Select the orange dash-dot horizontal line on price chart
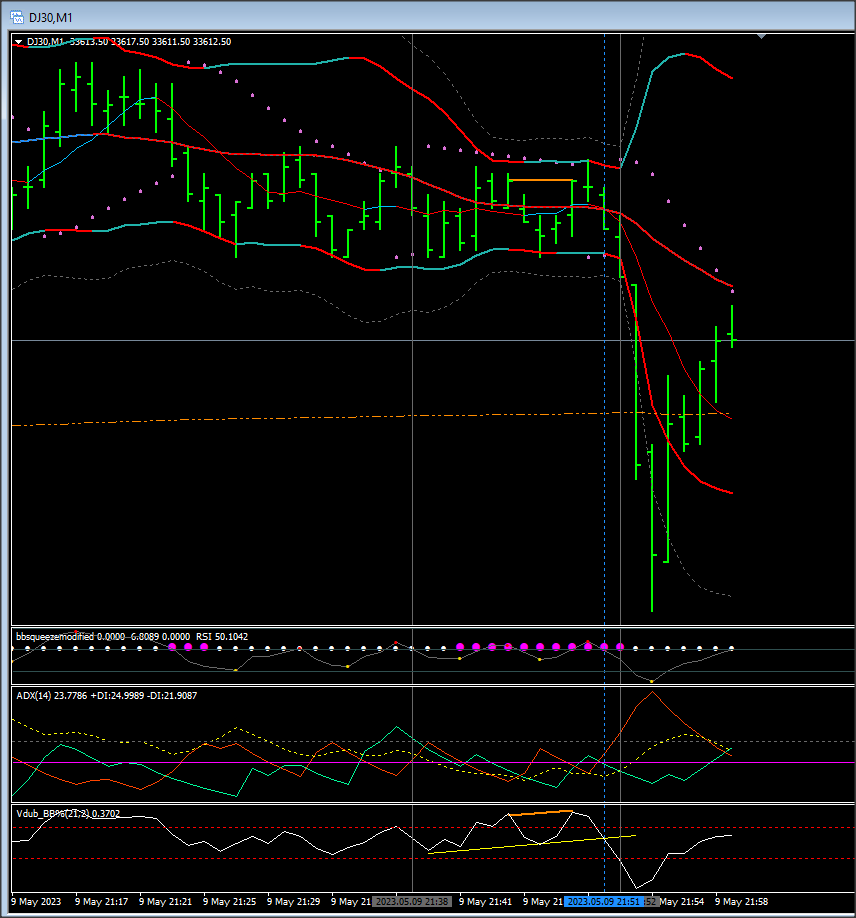Screen dimensions: 856x918 click(x=371, y=419)
